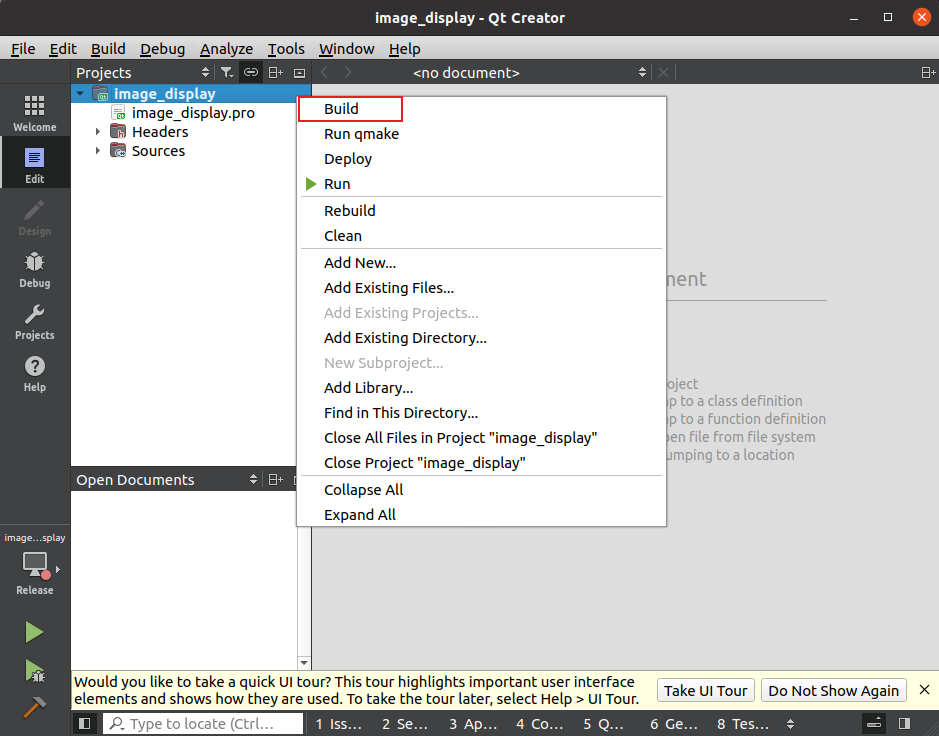939x736 pixels.
Task: Select the image_display.pro file in tree
Action: click(x=193, y=113)
